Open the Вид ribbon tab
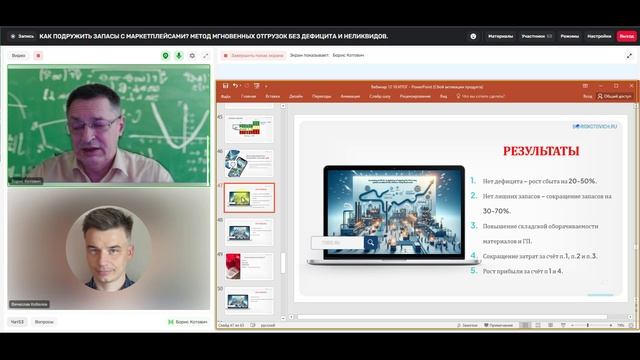The width and height of the screenshot is (640, 360). coord(444,96)
